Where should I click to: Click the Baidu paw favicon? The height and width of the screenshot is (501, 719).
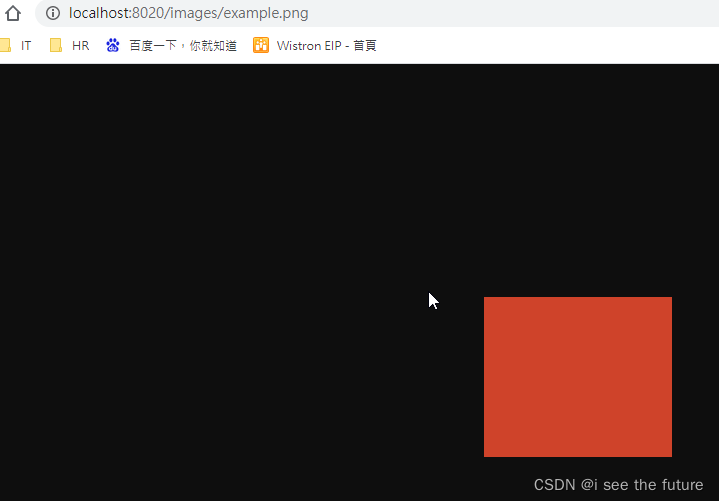pos(113,45)
